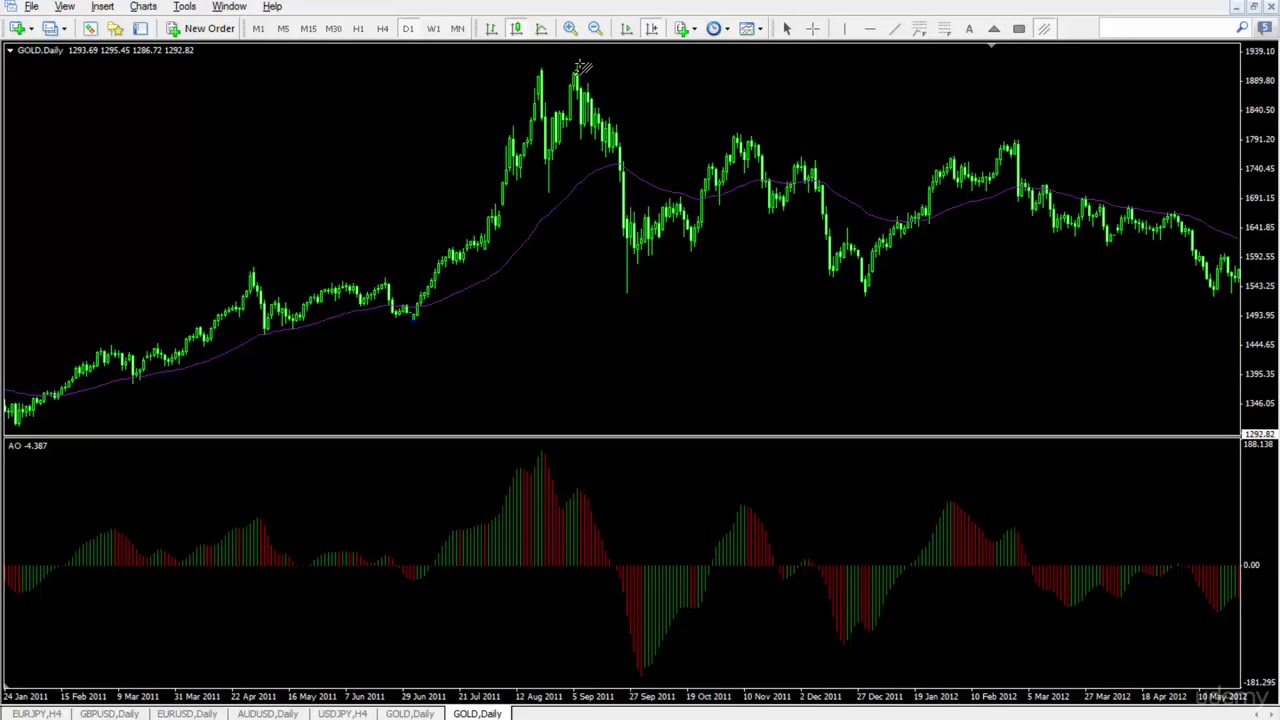Toggle the Terminal window icon

coord(140,29)
